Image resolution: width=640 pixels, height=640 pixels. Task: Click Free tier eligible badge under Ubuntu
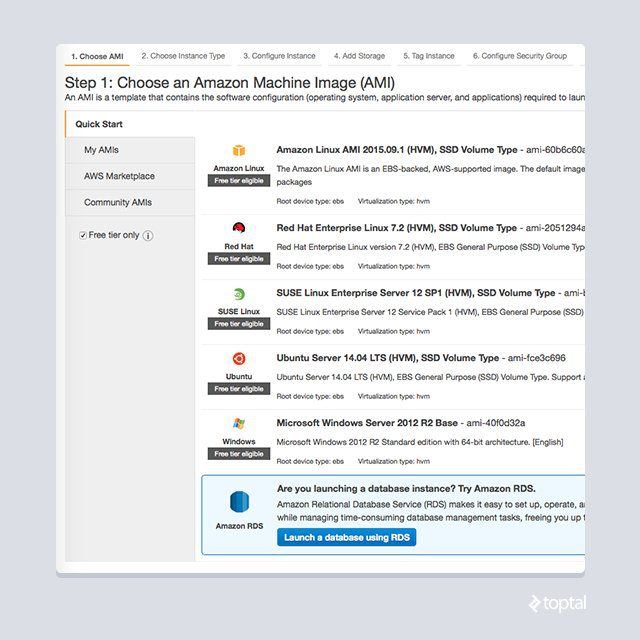[239, 389]
